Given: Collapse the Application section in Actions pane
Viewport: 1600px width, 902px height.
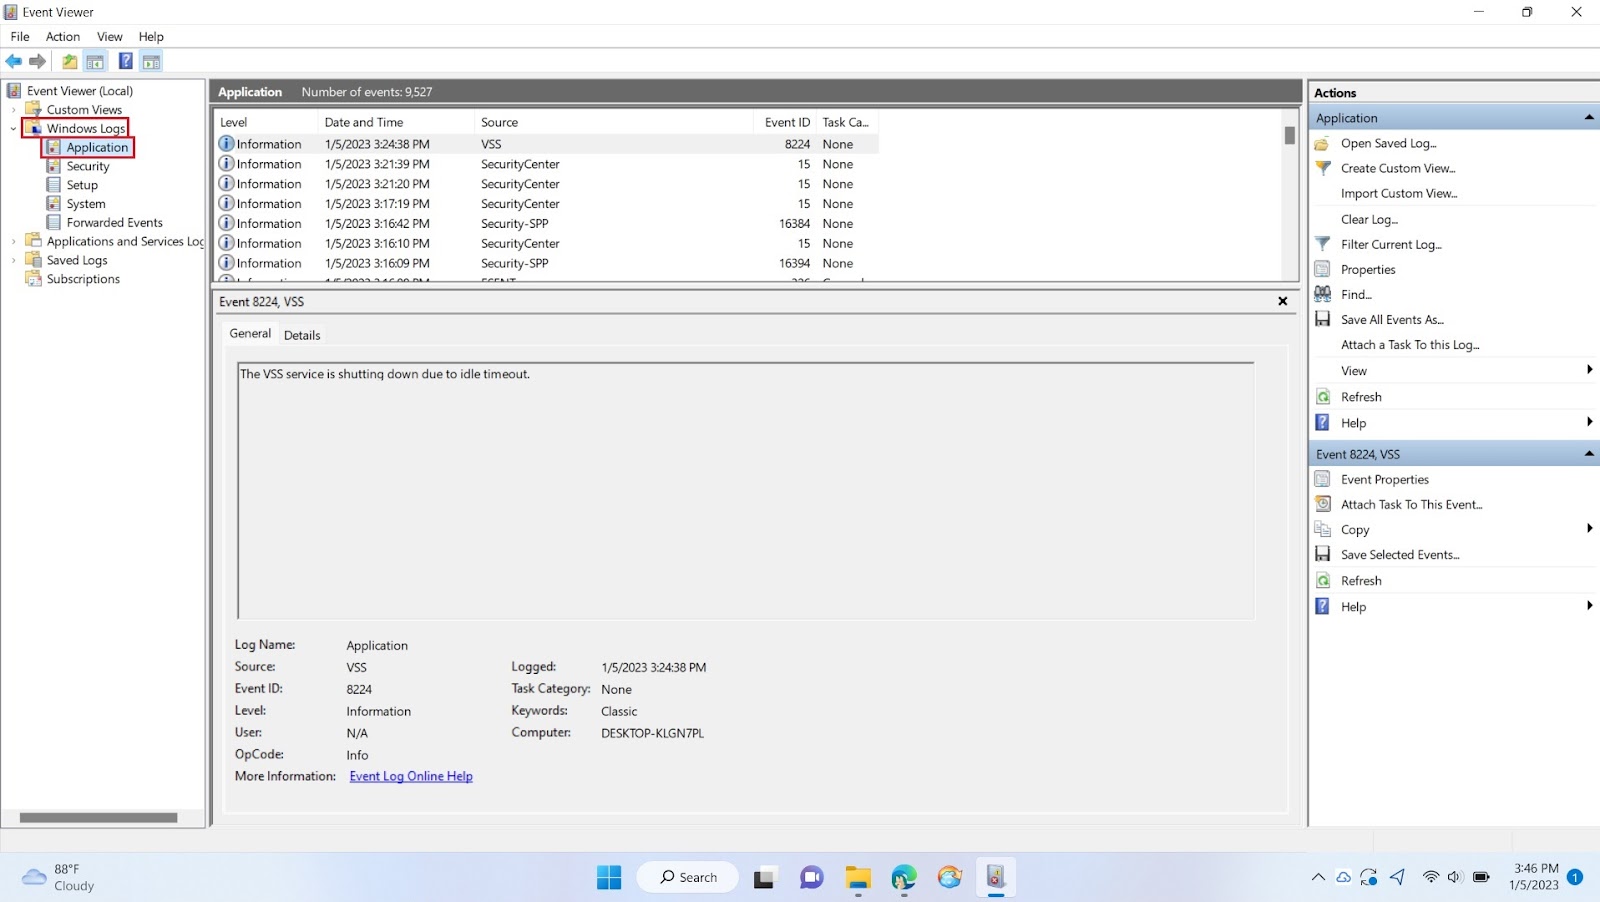Looking at the screenshot, I should (1589, 118).
